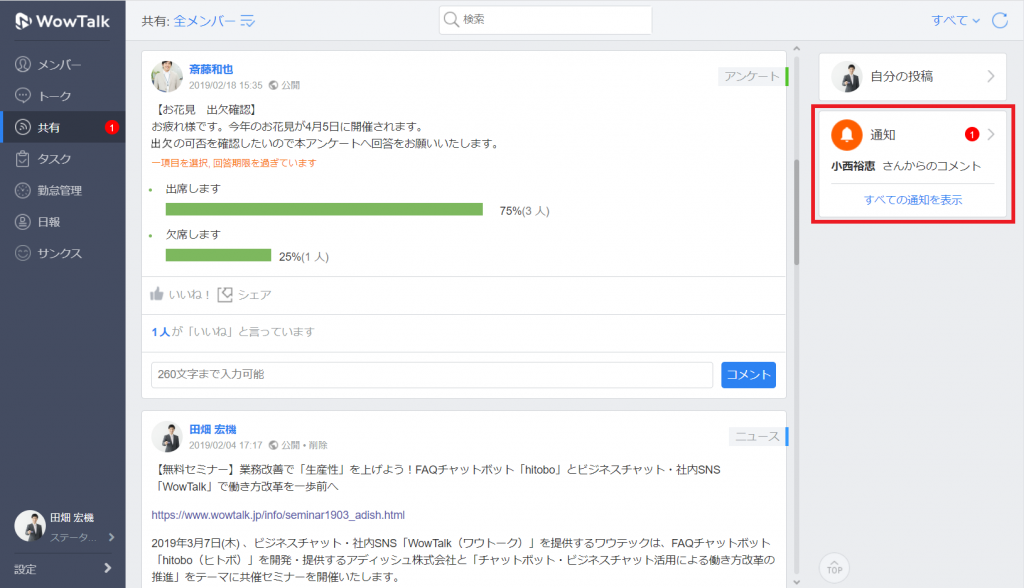
Task: Click the feed scrollbar thumb
Action: click(797, 212)
